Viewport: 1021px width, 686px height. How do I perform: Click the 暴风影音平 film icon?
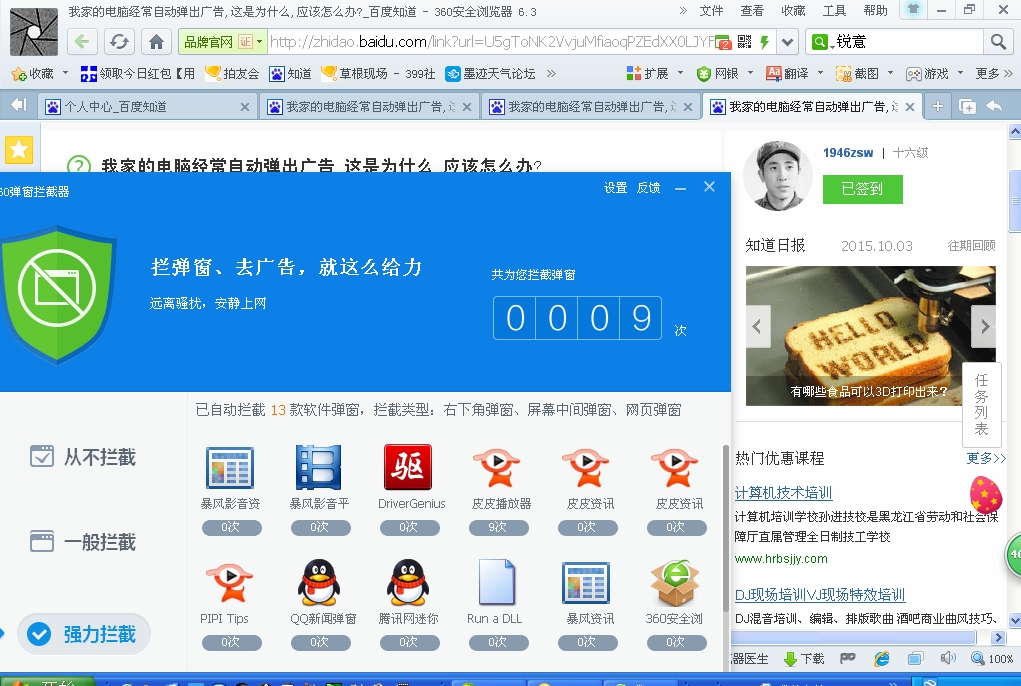(x=319, y=467)
